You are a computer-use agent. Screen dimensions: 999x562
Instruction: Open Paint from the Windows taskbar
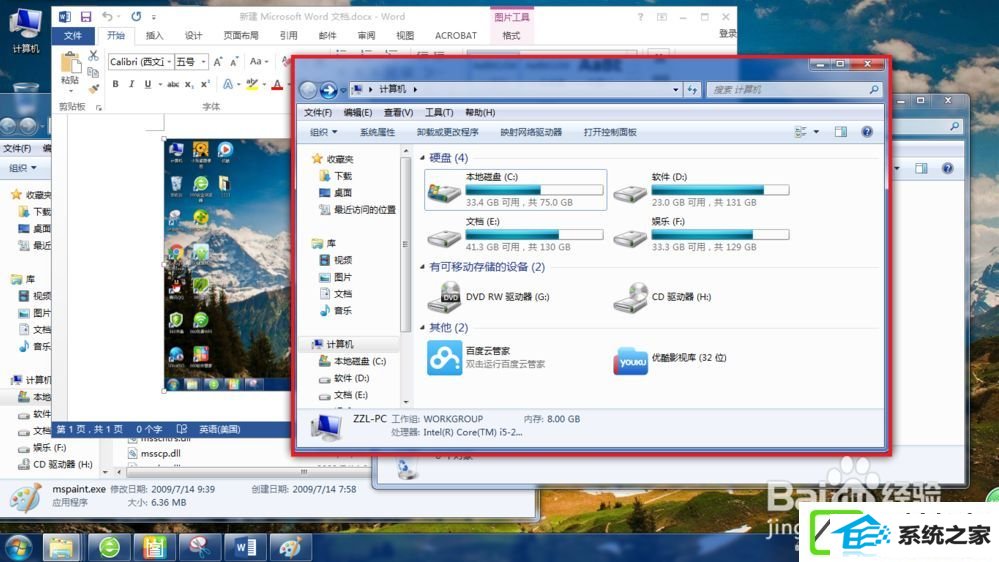click(x=290, y=547)
